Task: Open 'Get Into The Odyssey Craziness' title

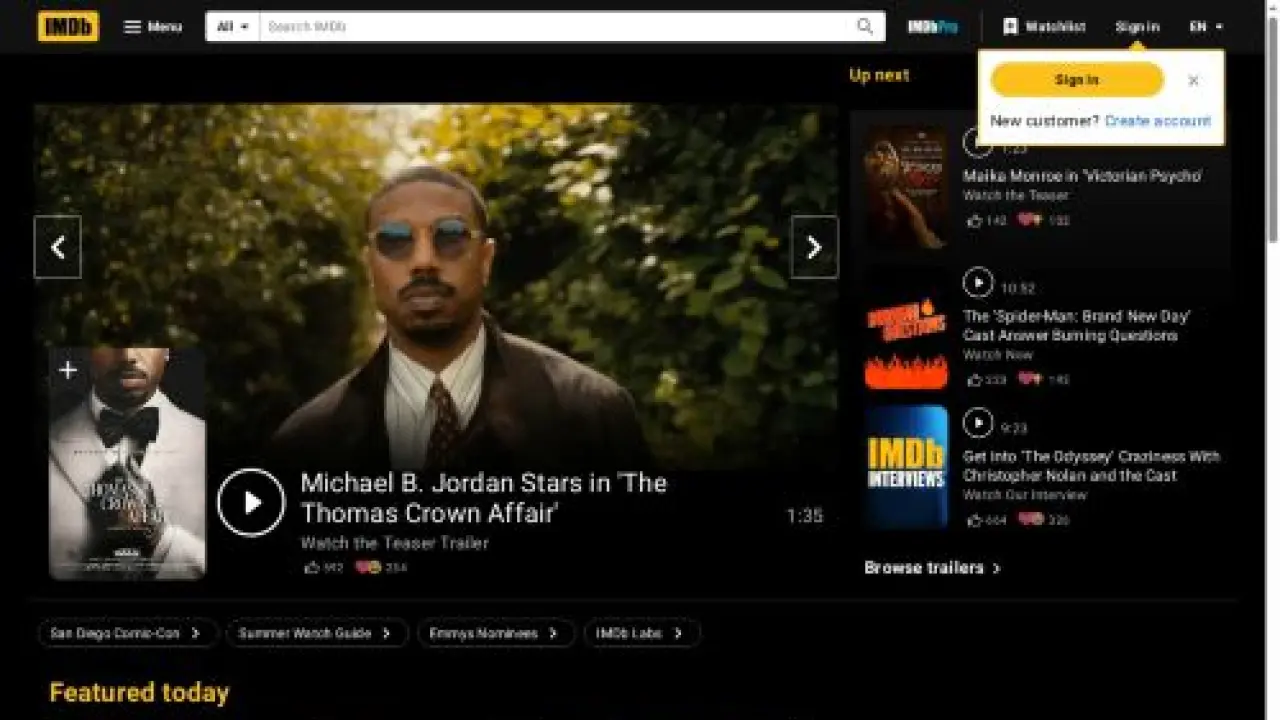Action: click(1091, 466)
